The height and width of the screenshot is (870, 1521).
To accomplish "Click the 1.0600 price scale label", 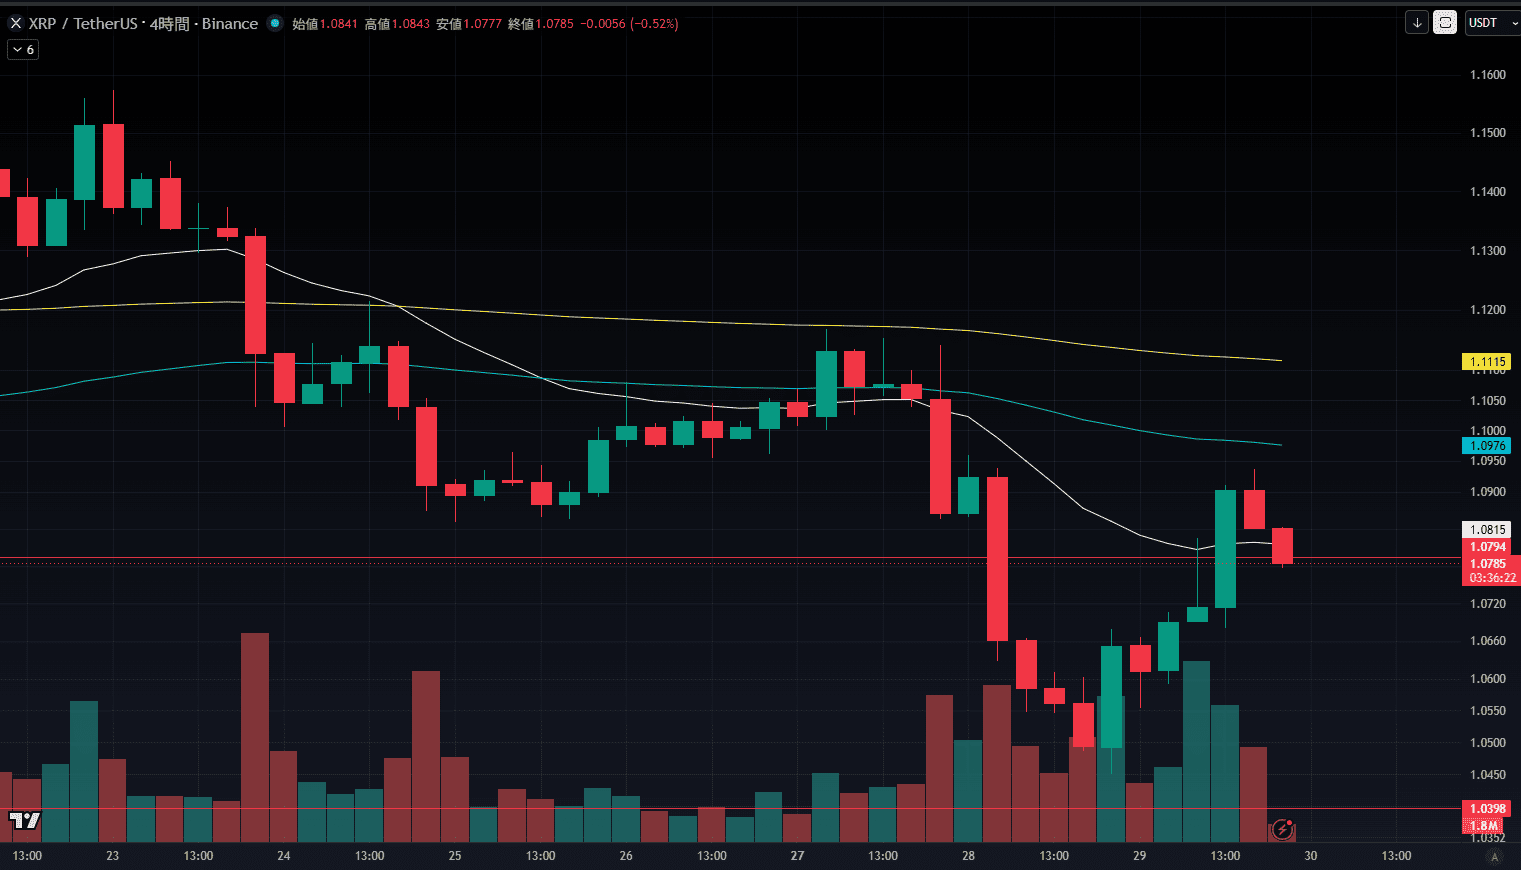I will 1487,679.
